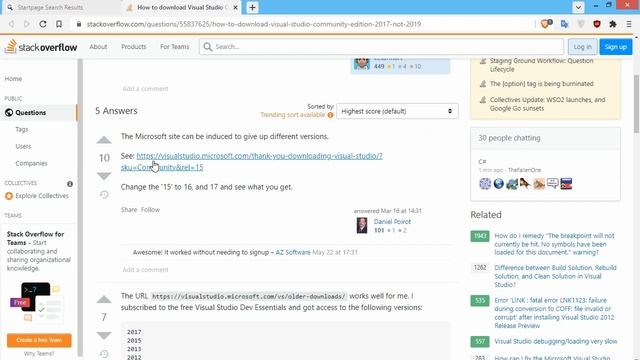Screen dimensions: 640x360
Task: Reload the page with the refresh icon
Action: coord(42,24)
